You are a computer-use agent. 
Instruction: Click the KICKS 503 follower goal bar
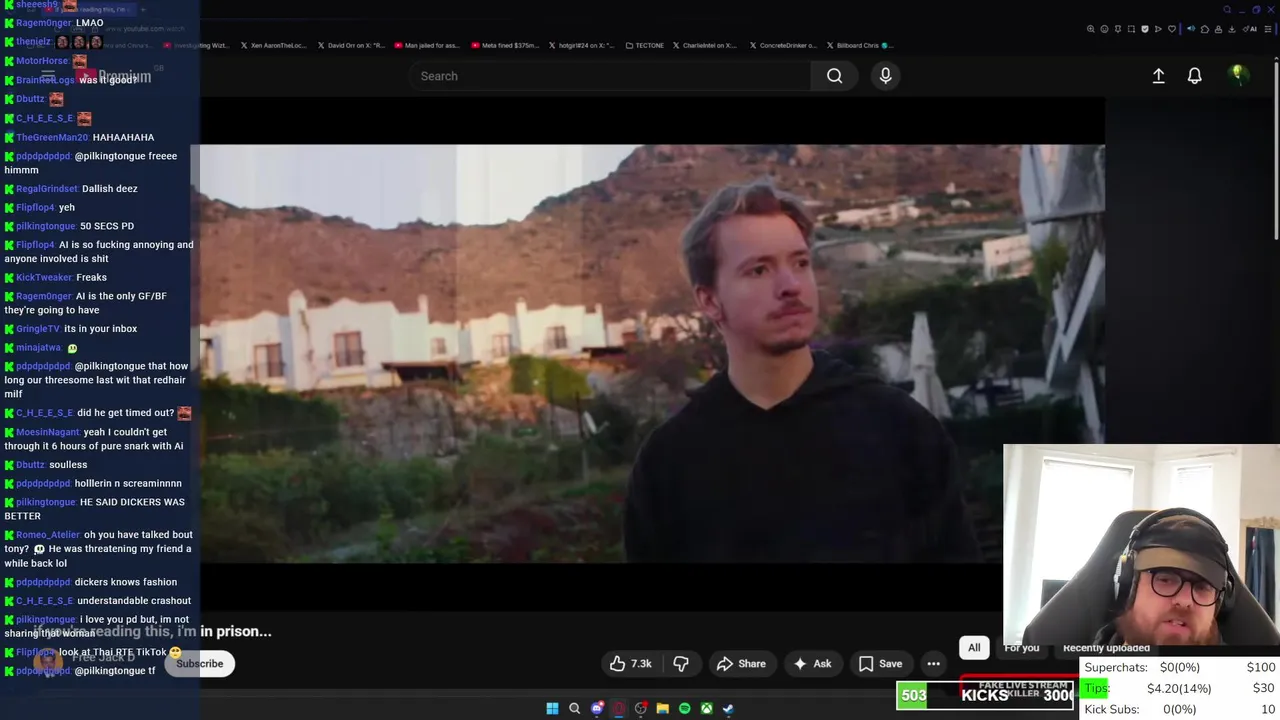(985, 695)
